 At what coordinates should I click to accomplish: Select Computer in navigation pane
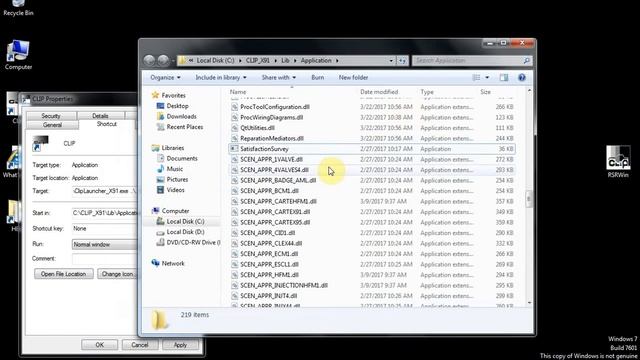[175, 211]
